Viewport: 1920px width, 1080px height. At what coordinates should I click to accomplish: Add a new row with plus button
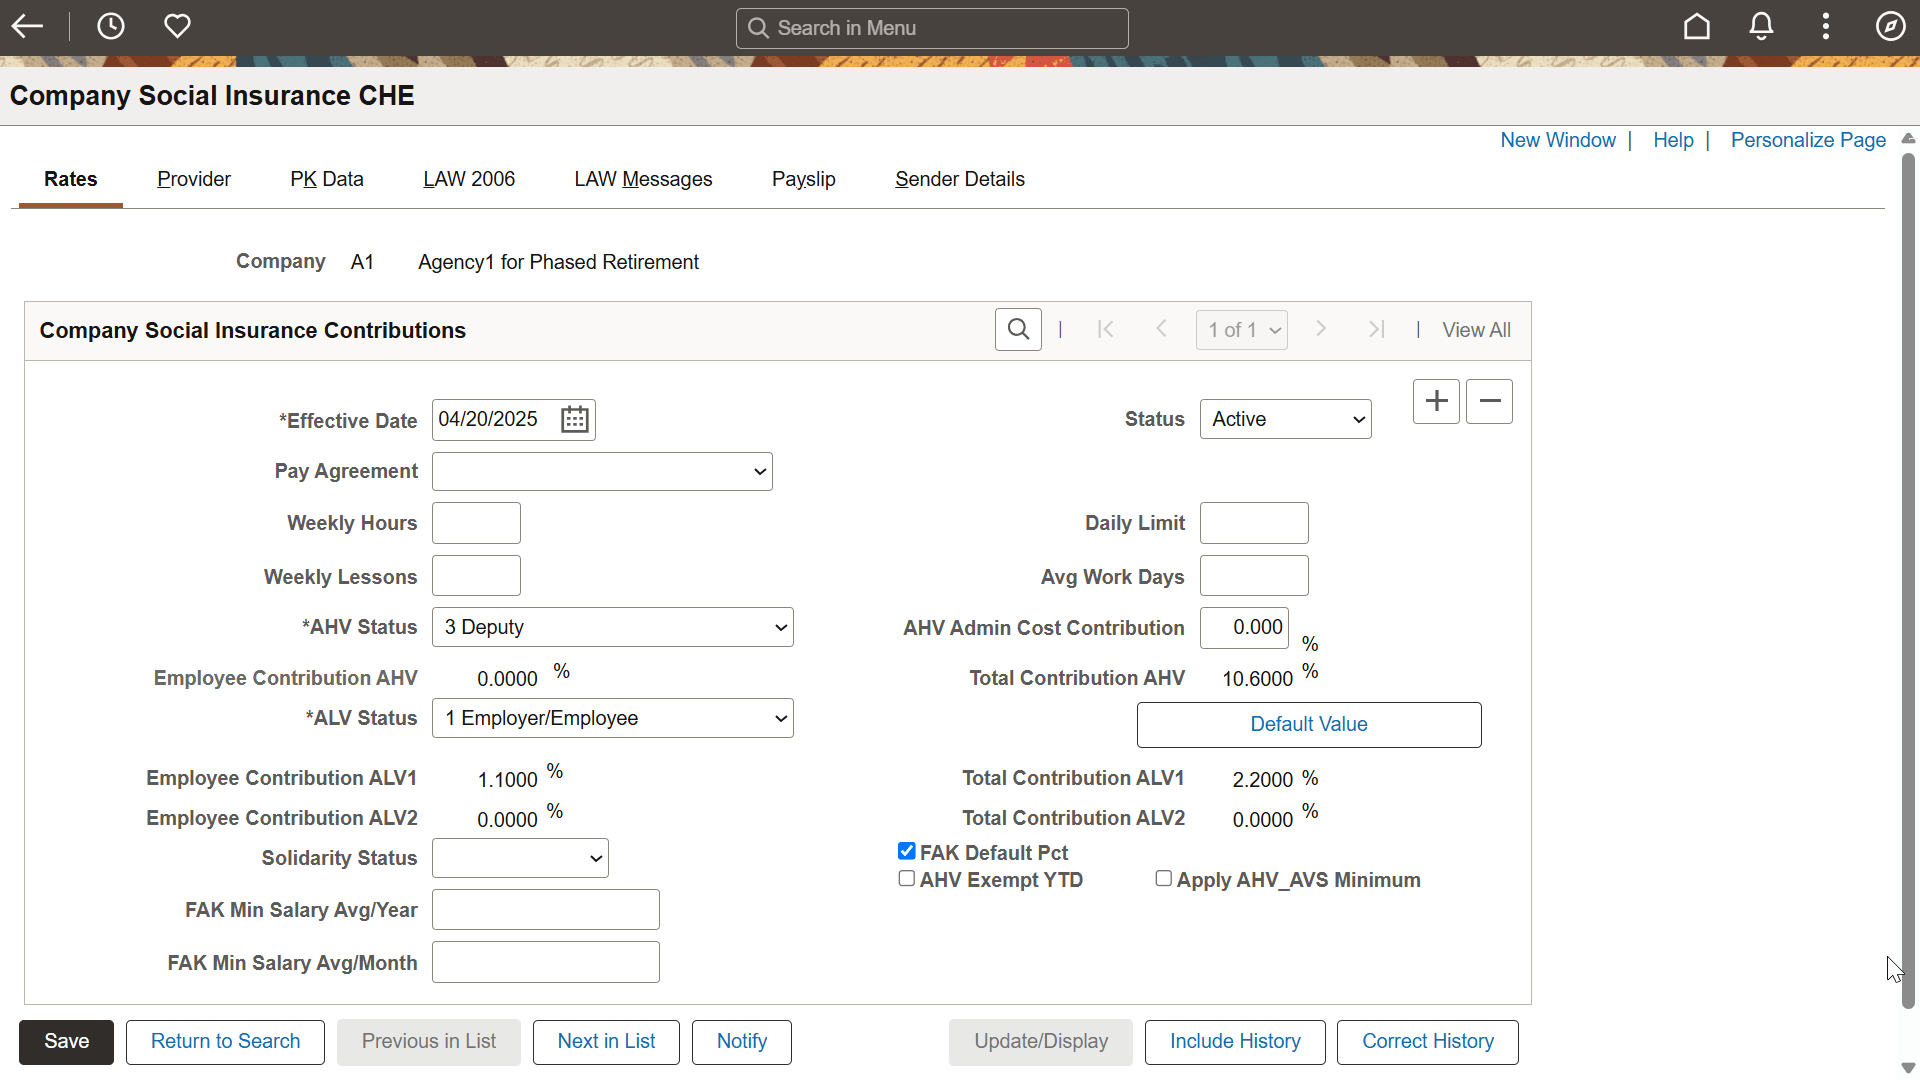tap(1436, 402)
